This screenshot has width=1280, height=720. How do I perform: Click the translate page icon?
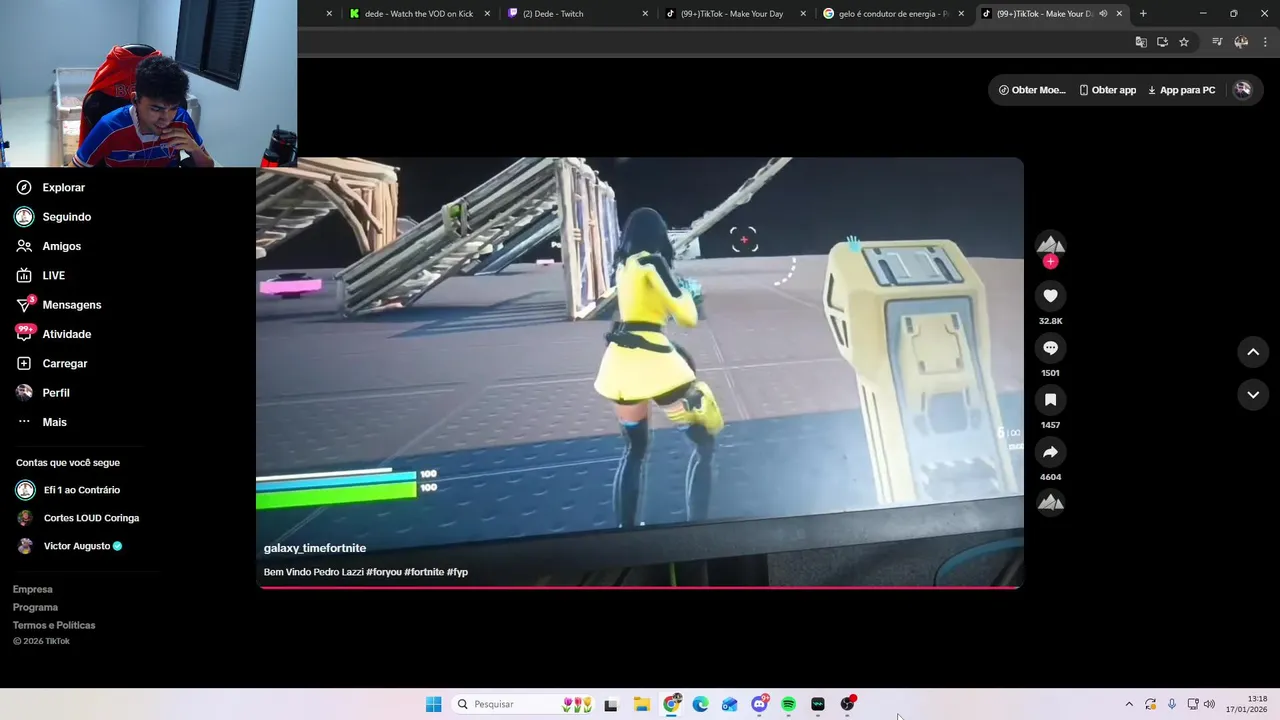tap(1141, 42)
